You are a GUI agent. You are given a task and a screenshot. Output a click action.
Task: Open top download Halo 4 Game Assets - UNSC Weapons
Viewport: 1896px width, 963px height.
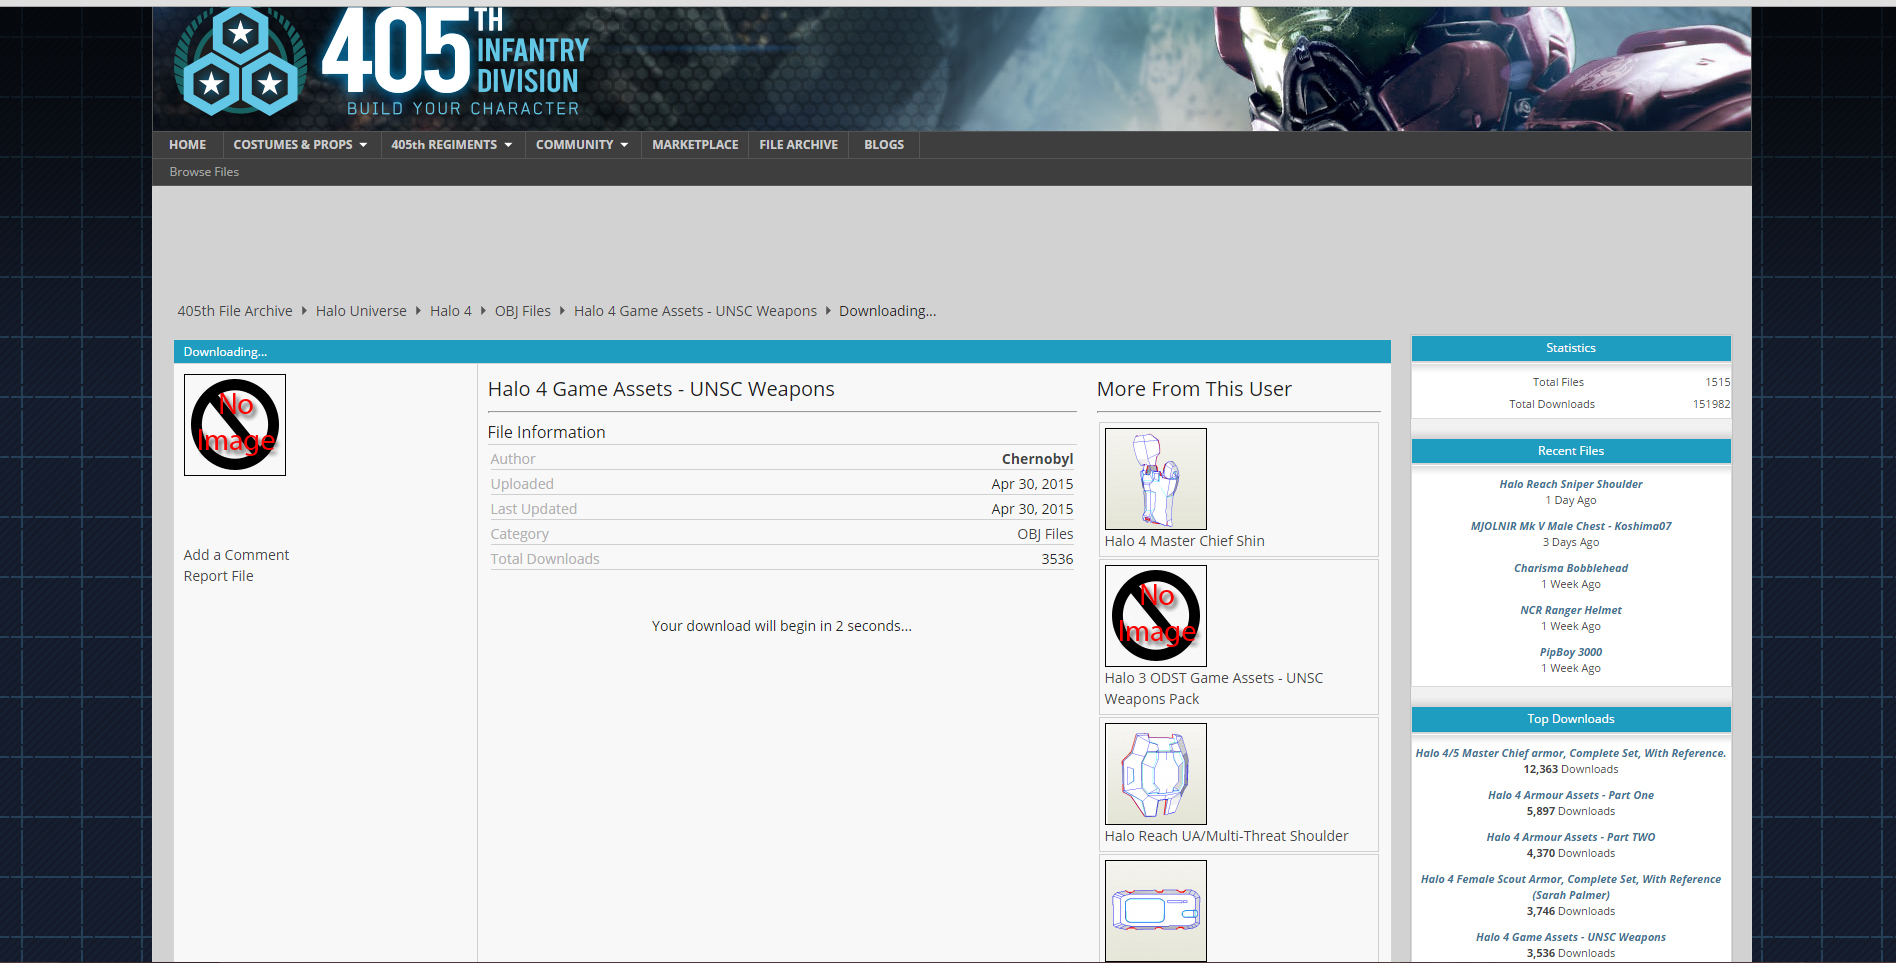click(1570, 937)
